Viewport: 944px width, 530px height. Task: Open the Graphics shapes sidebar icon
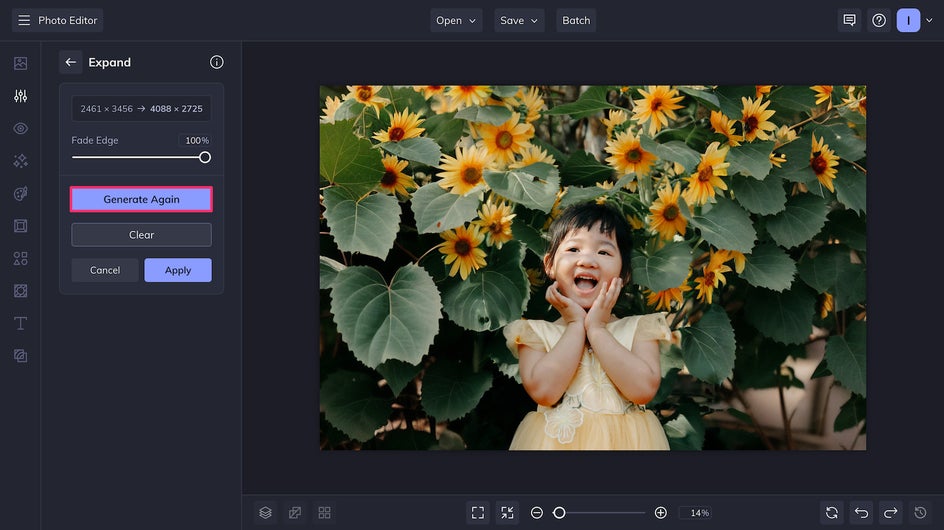pos(20,258)
